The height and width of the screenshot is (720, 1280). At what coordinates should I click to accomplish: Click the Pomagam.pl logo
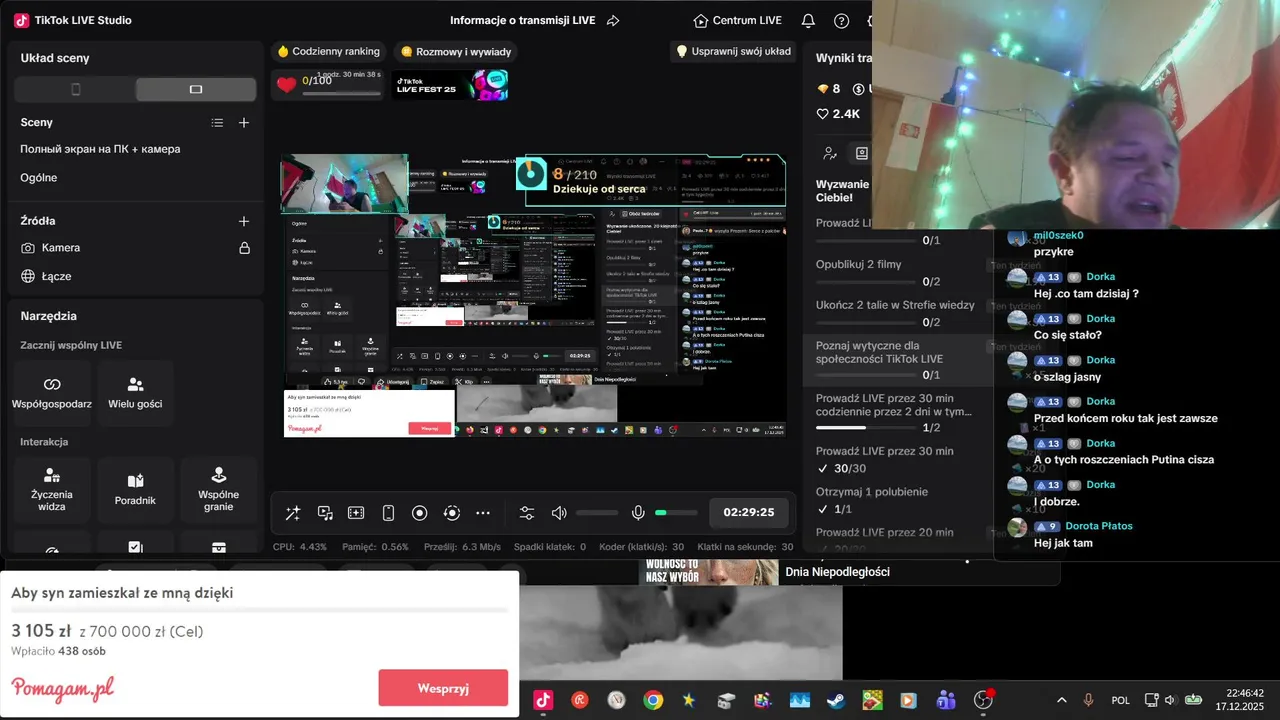tap(62, 688)
